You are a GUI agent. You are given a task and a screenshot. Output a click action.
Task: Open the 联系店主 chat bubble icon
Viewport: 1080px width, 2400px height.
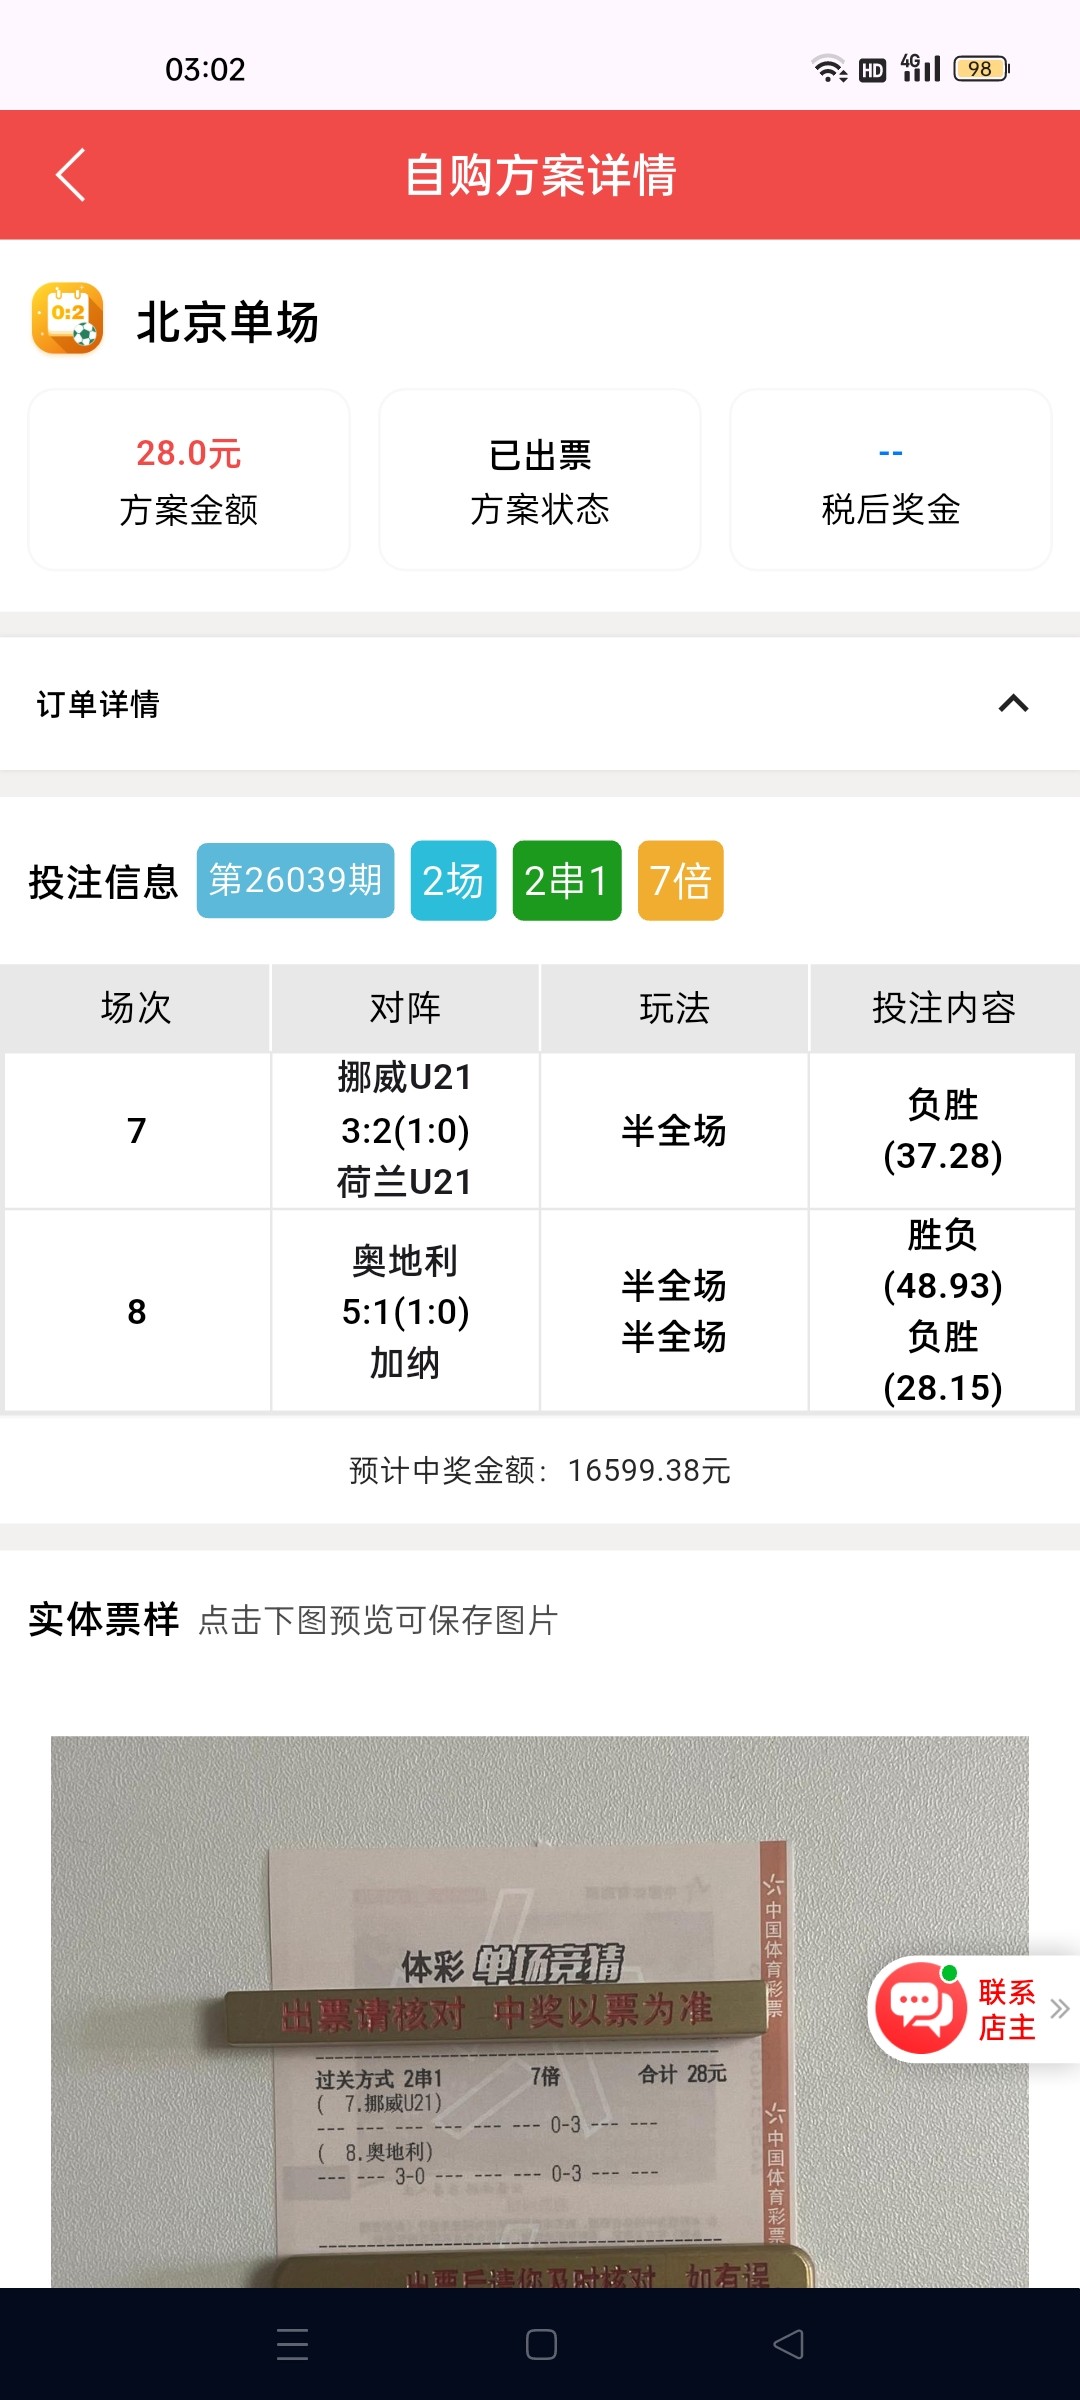pos(921,2008)
